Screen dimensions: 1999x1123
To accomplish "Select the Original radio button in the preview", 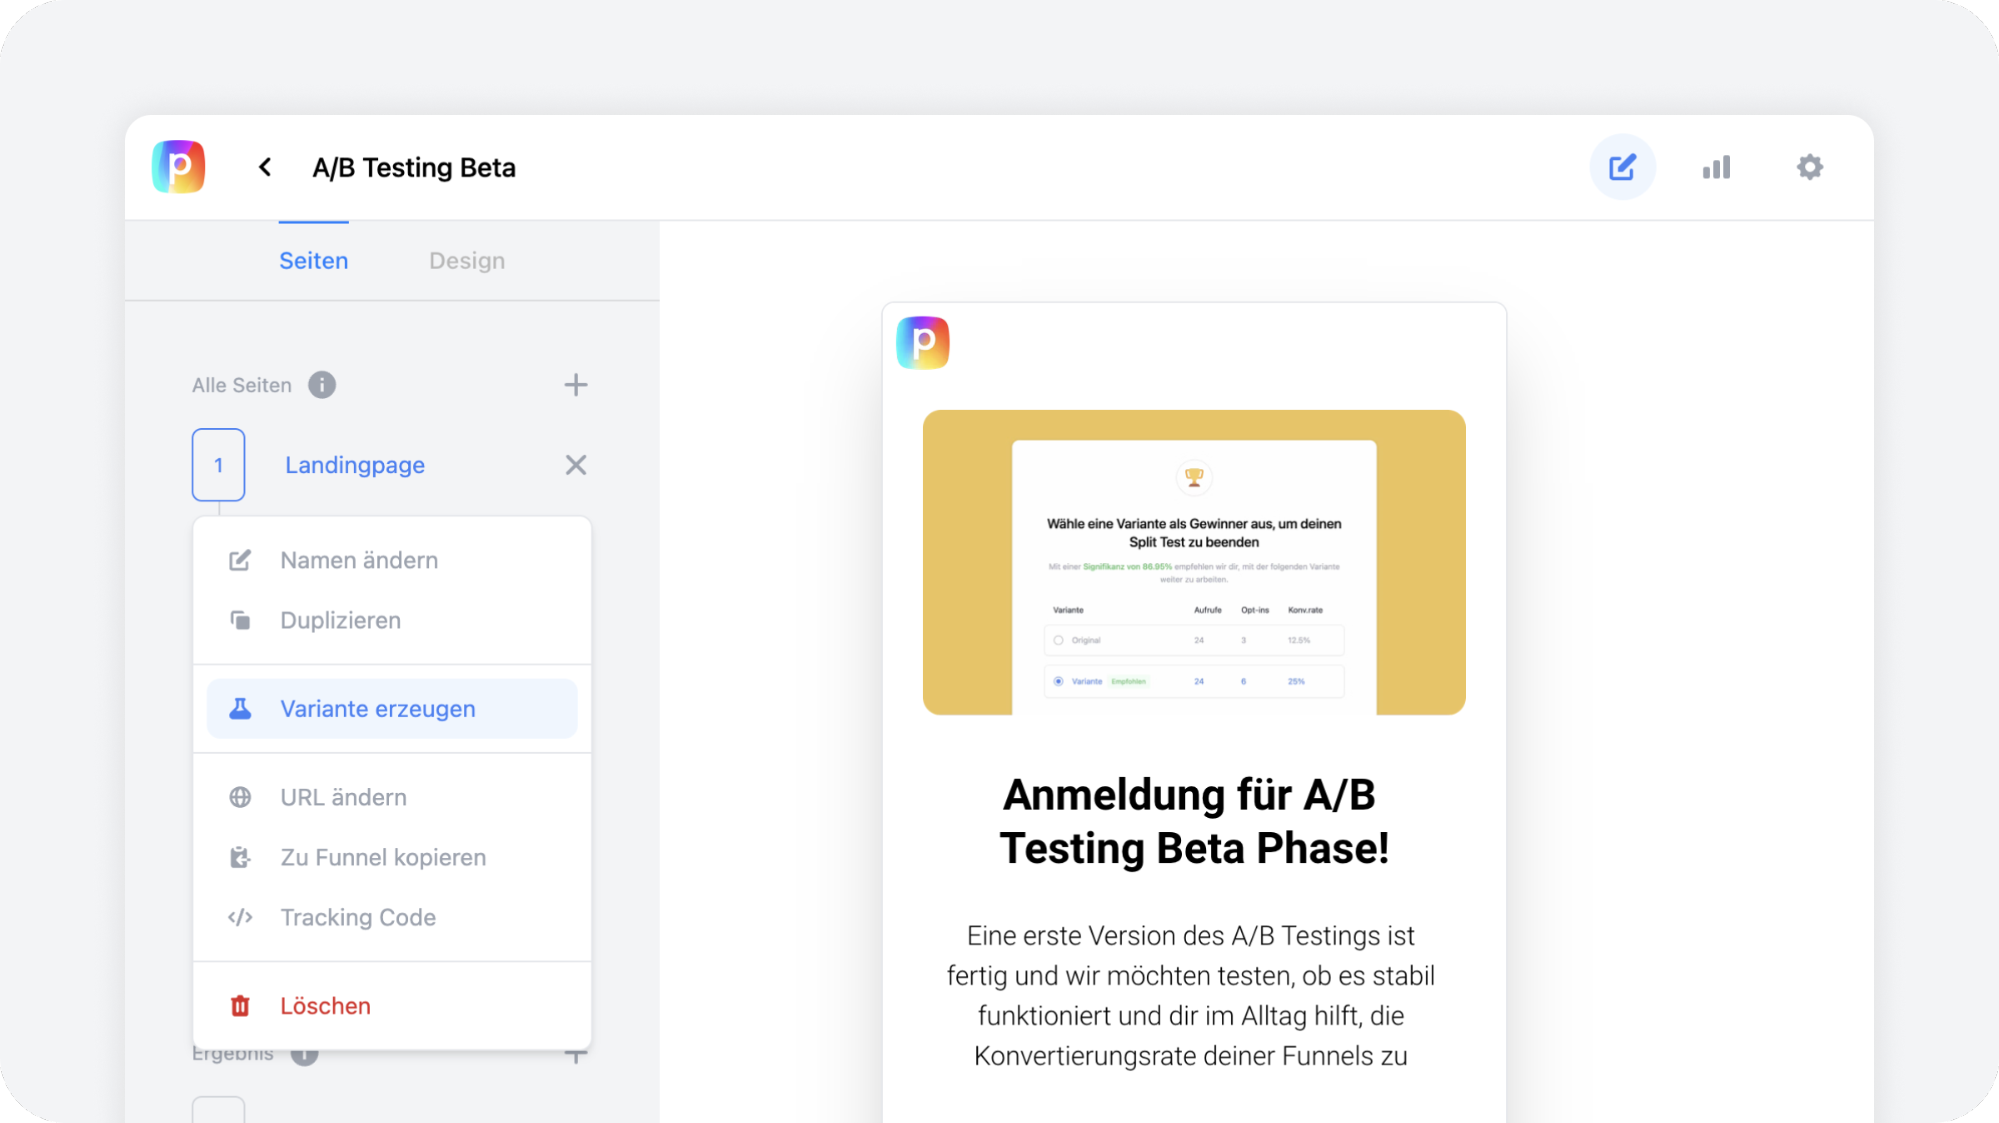I will (1059, 640).
